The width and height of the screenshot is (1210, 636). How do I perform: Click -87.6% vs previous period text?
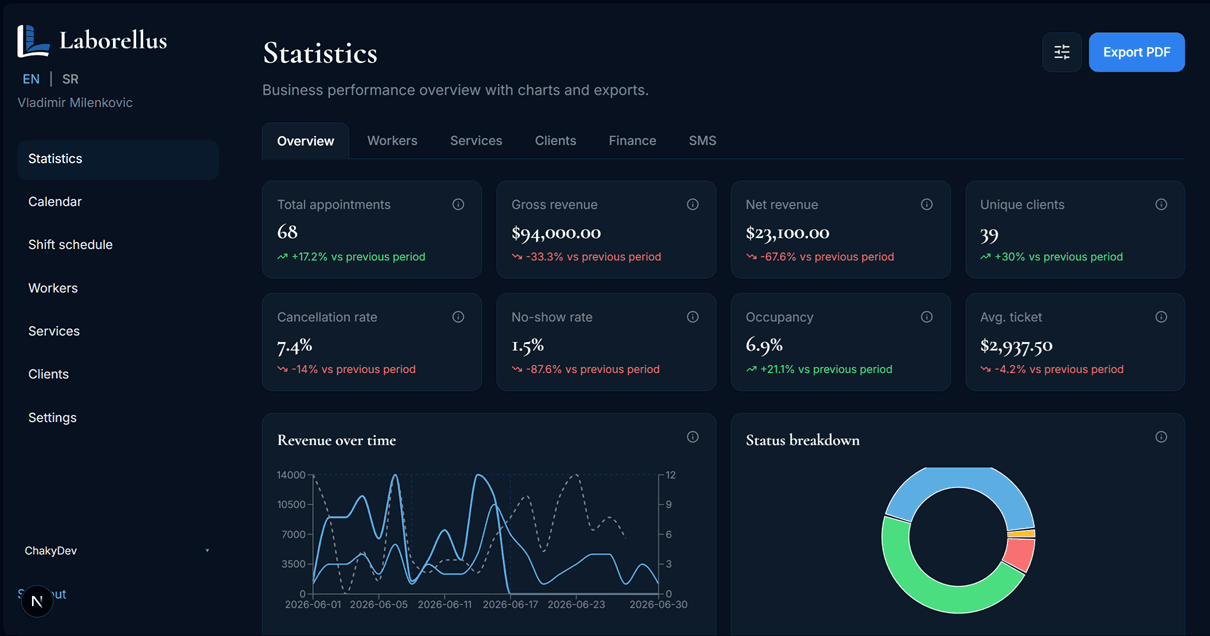[x=592, y=370]
